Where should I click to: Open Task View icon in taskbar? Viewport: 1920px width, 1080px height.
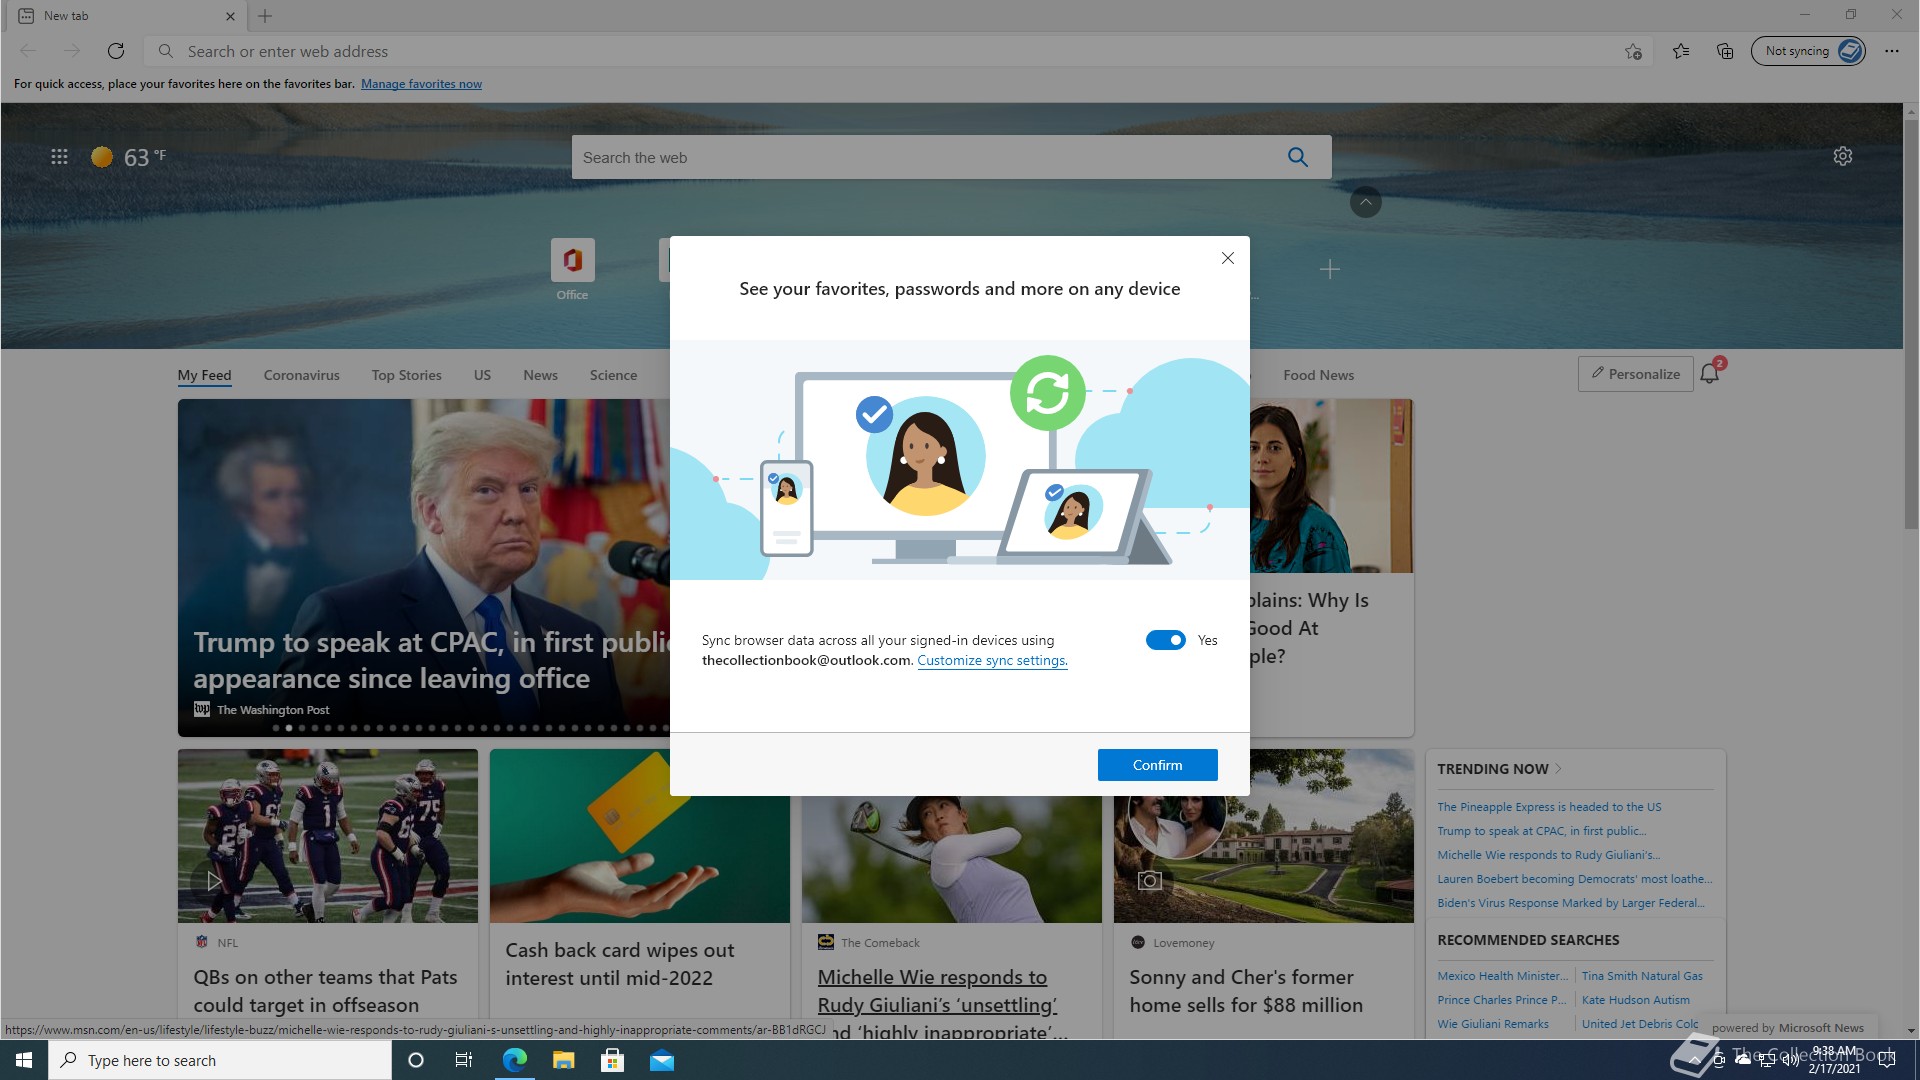pyautogui.click(x=464, y=1060)
